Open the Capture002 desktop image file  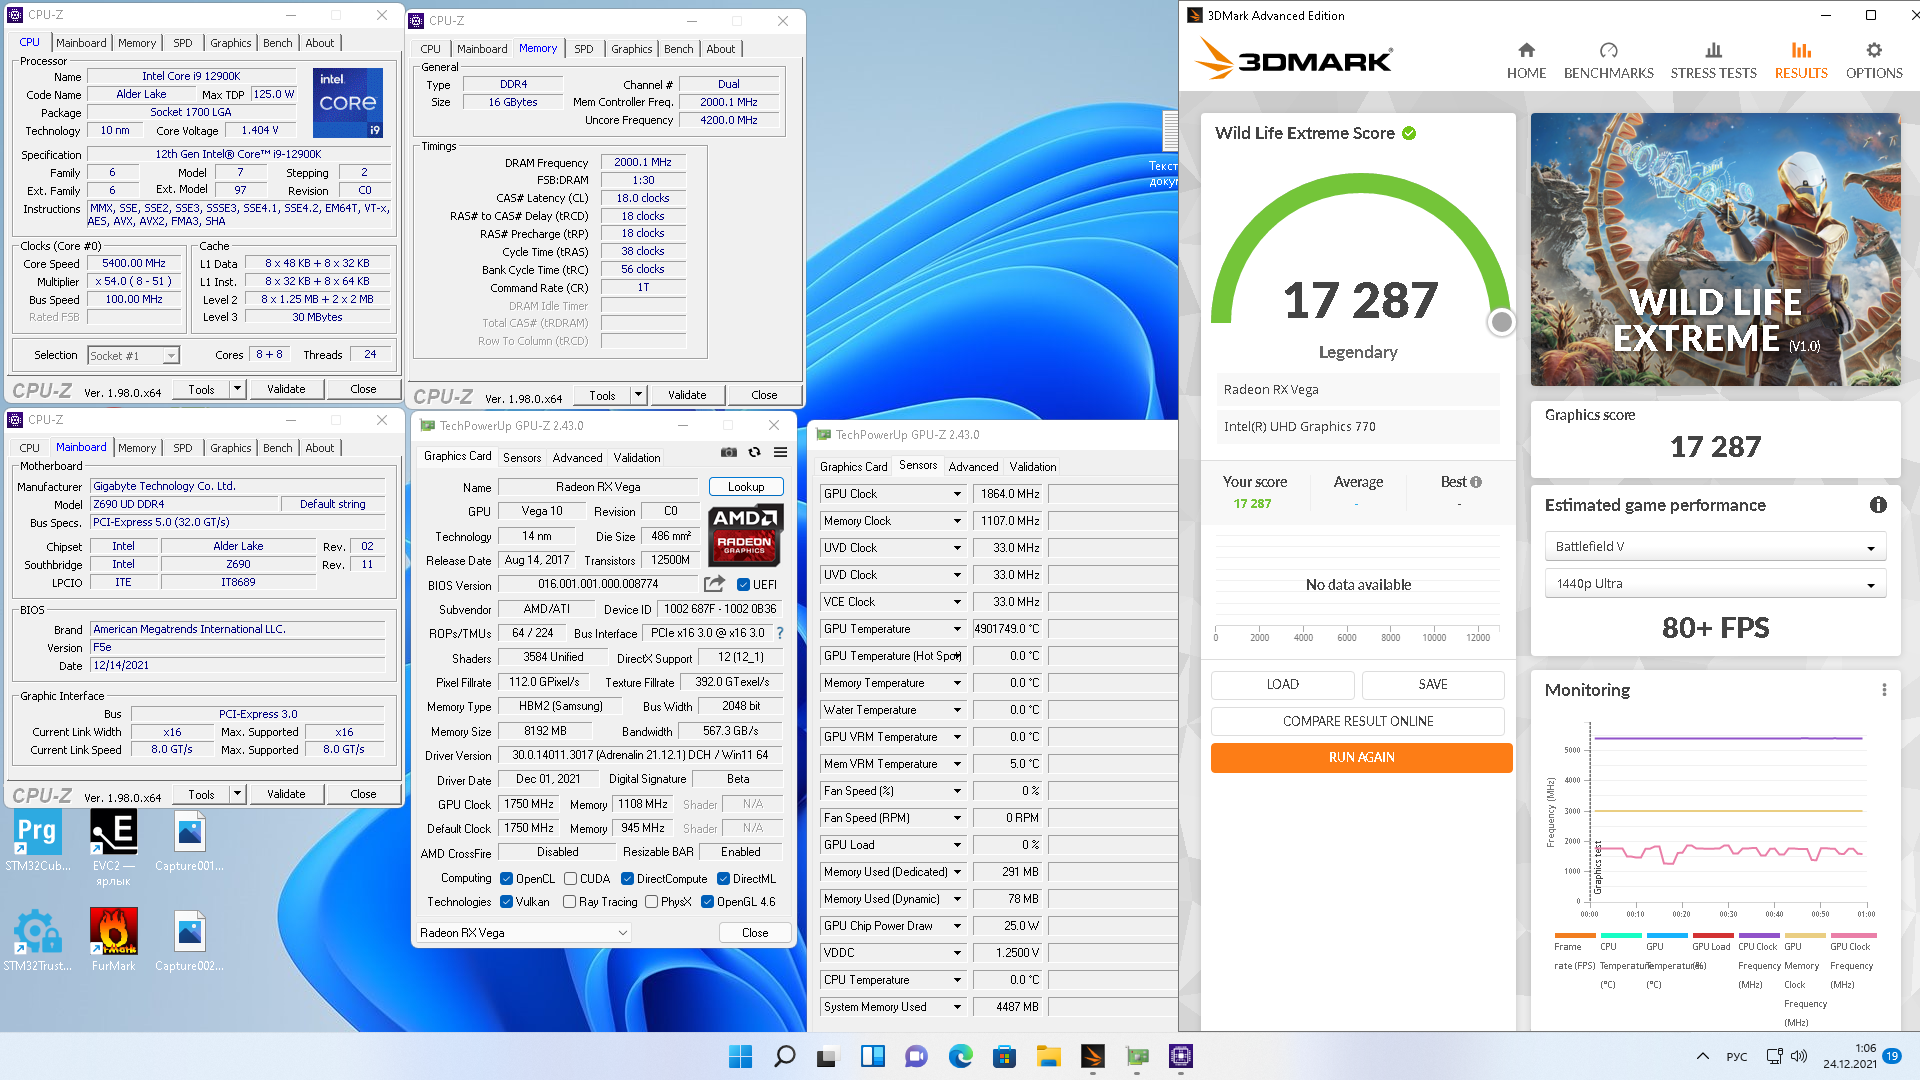pos(189,940)
